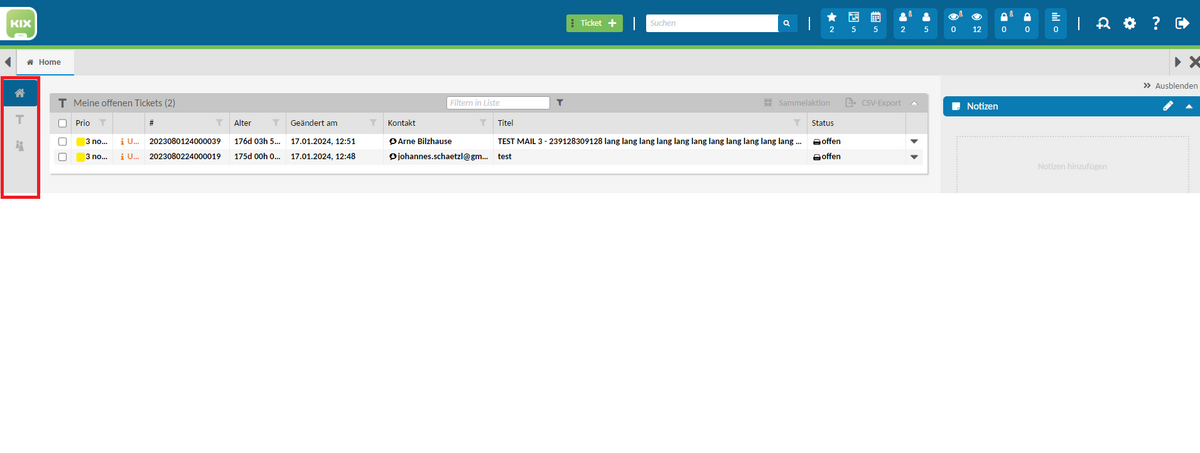Click the logout icon in header
The width and height of the screenshot is (1200, 453).
(1180, 23)
